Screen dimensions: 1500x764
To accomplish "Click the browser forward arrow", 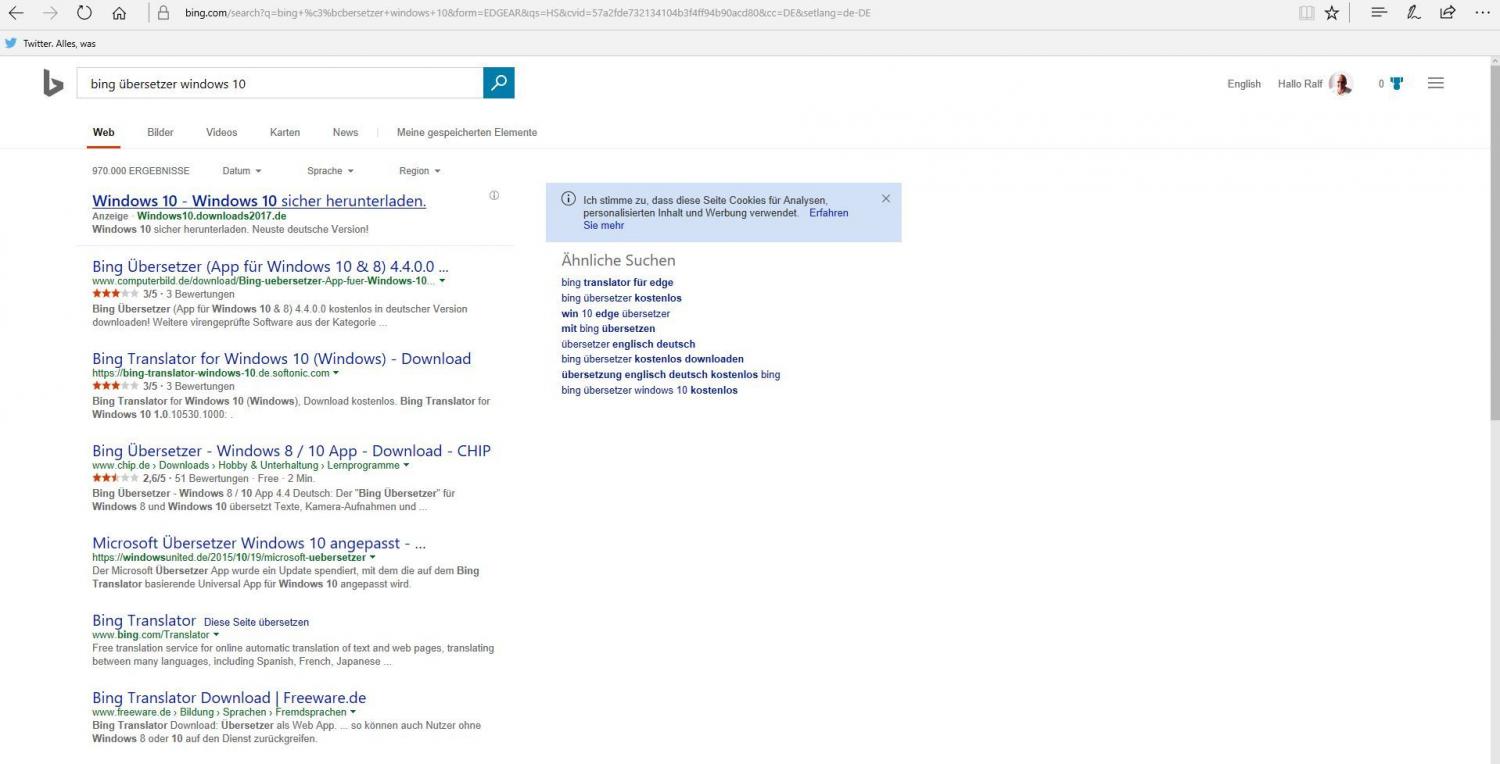I will 50,13.
